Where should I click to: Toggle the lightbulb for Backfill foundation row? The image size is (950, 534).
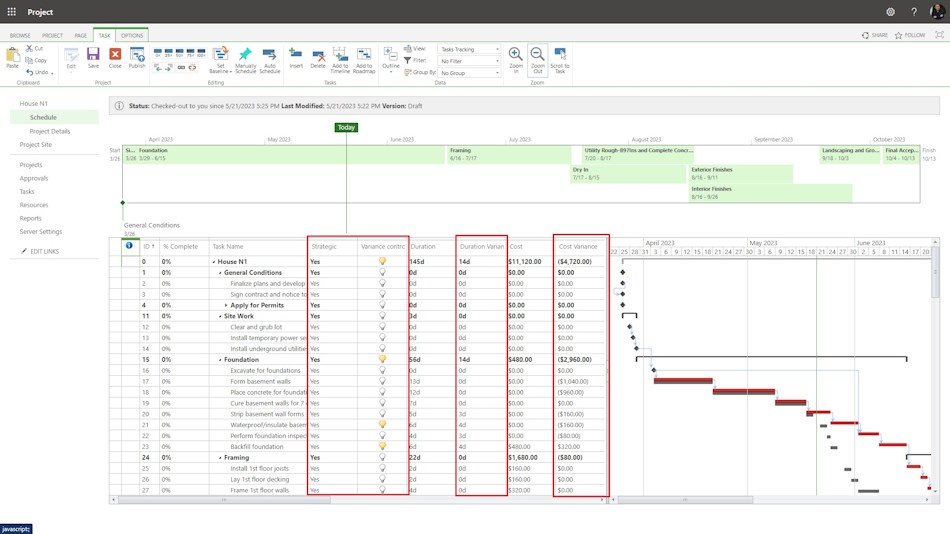tap(382, 446)
